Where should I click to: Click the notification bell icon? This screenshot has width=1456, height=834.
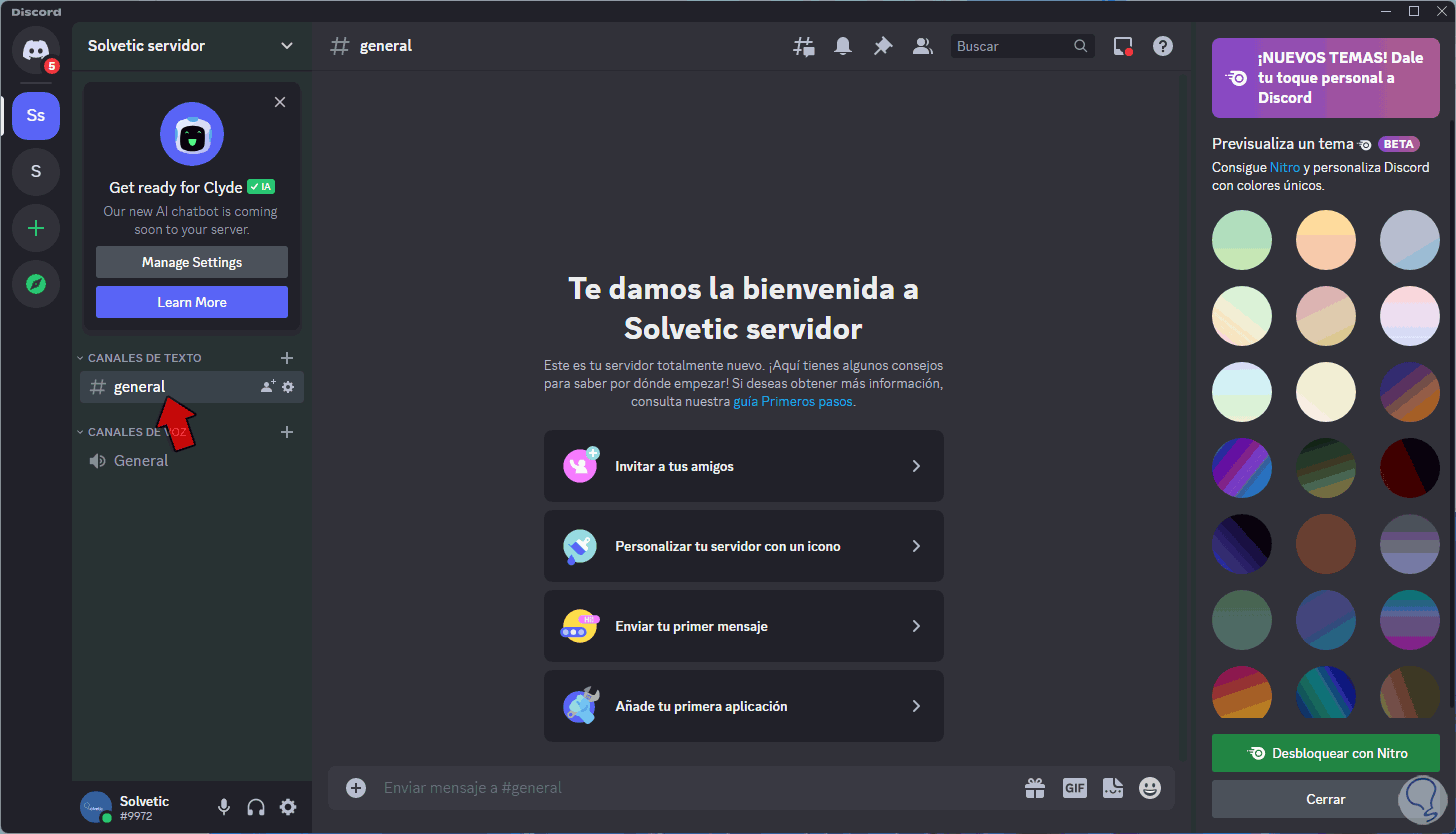tap(844, 46)
